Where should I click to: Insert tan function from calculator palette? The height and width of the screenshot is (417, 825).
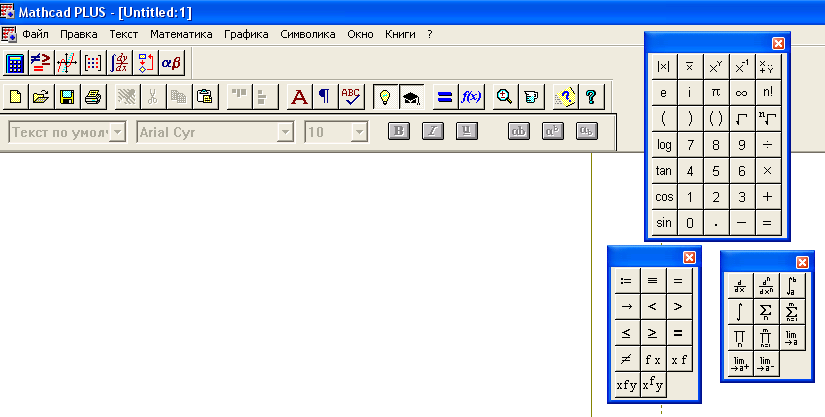tap(664, 170)
